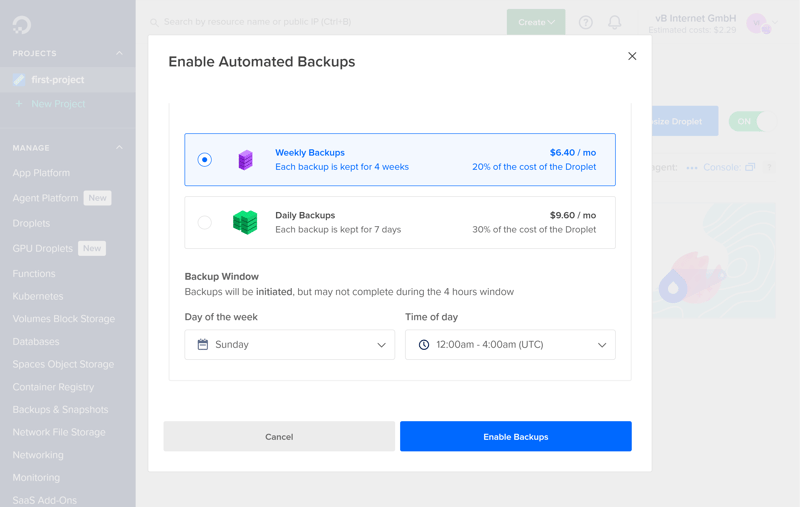Collapse the Projects section chevron
This screenshot has height=507, width=800.
[119, 53]
